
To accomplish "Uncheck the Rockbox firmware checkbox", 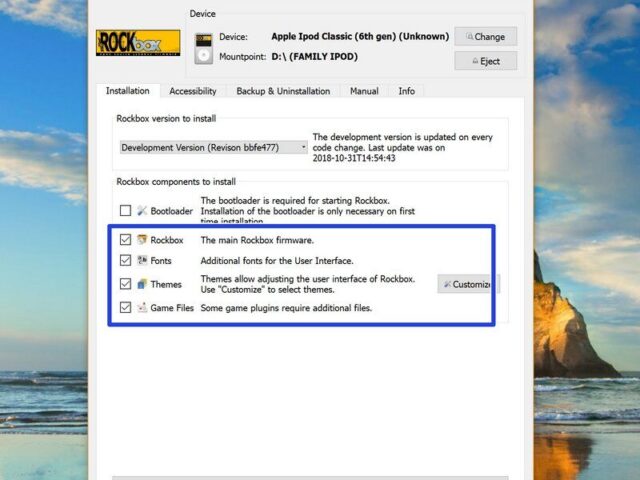I will tap(125, 240).
